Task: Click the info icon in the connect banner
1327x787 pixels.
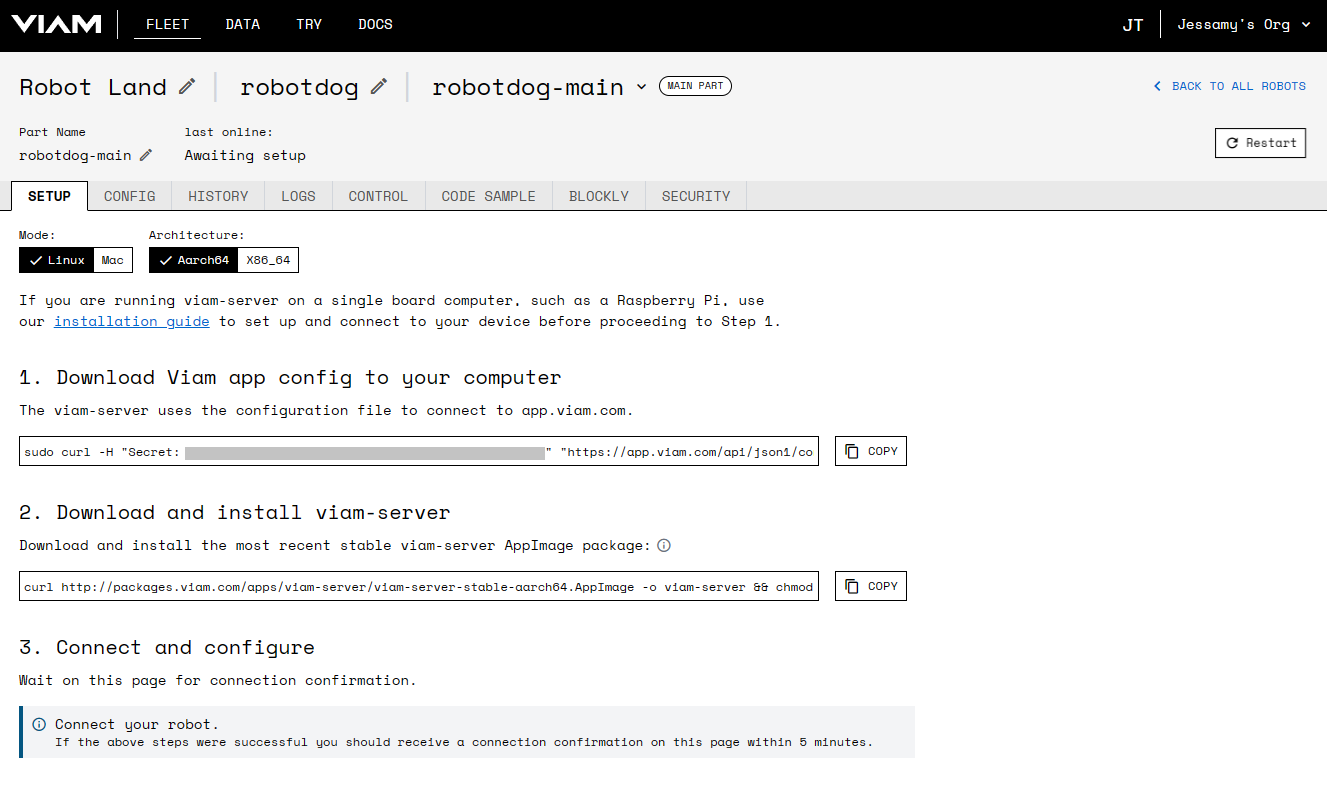Action: tap(38, 724)
